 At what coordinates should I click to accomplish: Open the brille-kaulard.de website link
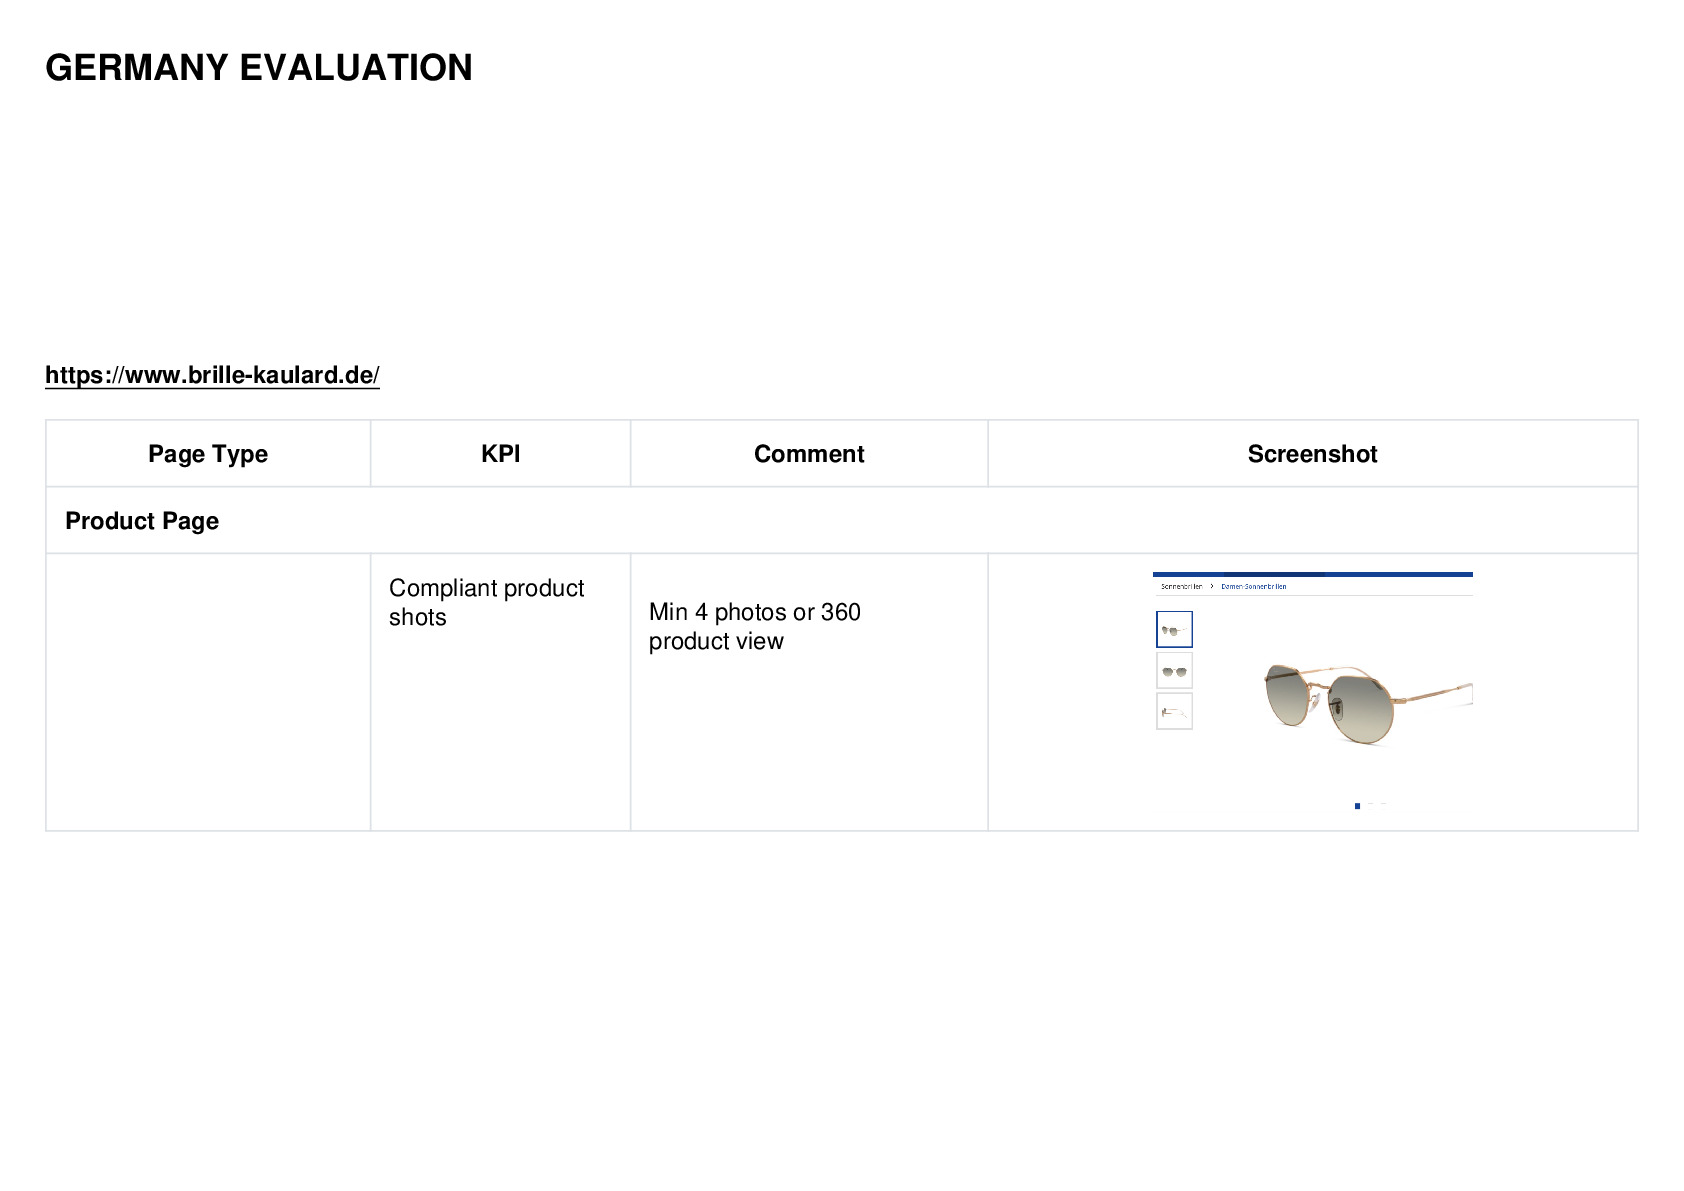(212, 375)
